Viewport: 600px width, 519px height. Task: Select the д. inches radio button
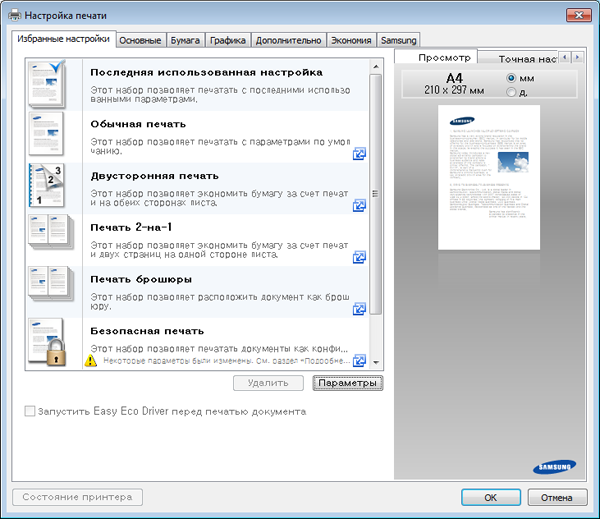coord(512,92)
